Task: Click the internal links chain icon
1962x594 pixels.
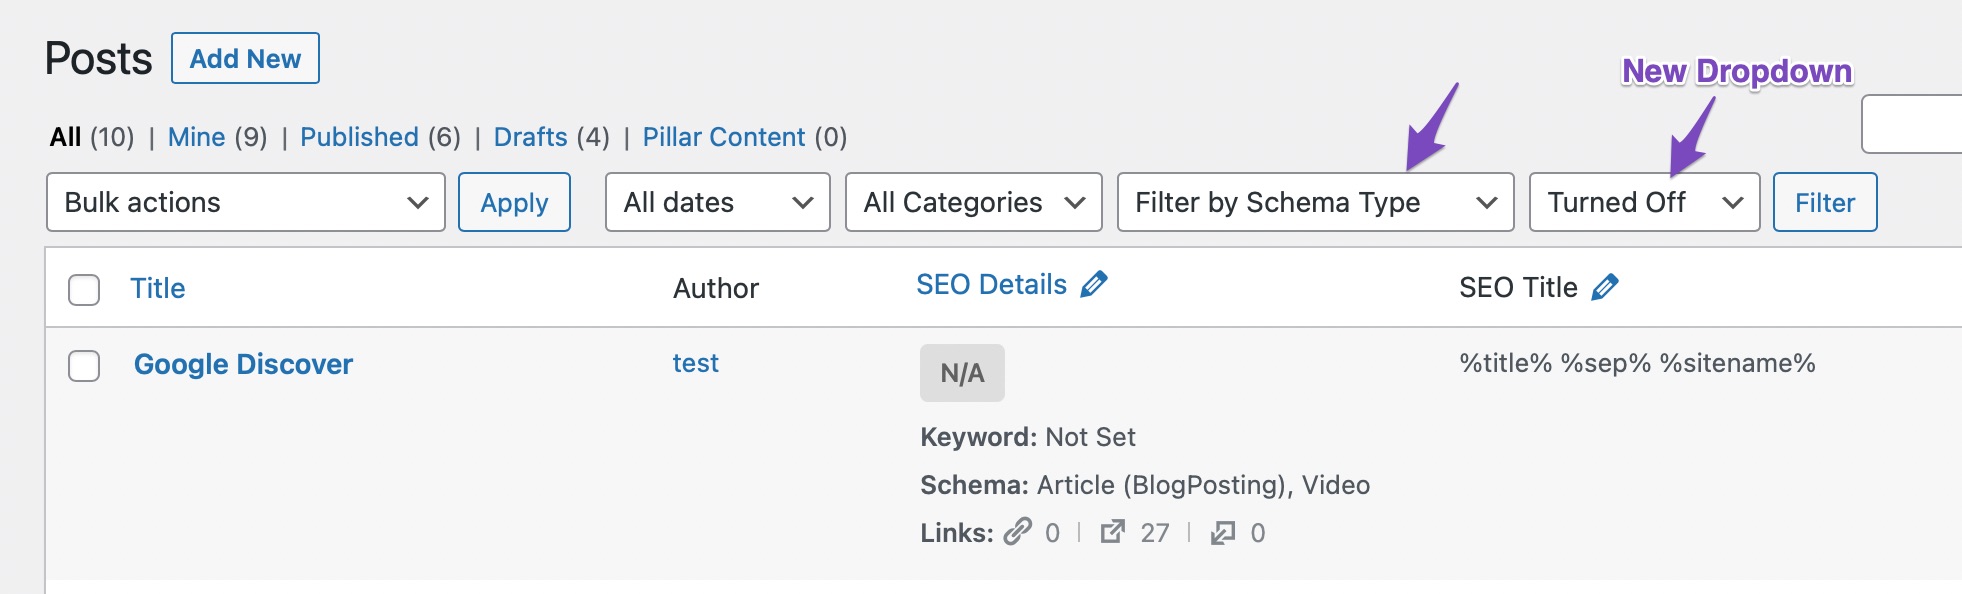Action: tap(1018, 531)
